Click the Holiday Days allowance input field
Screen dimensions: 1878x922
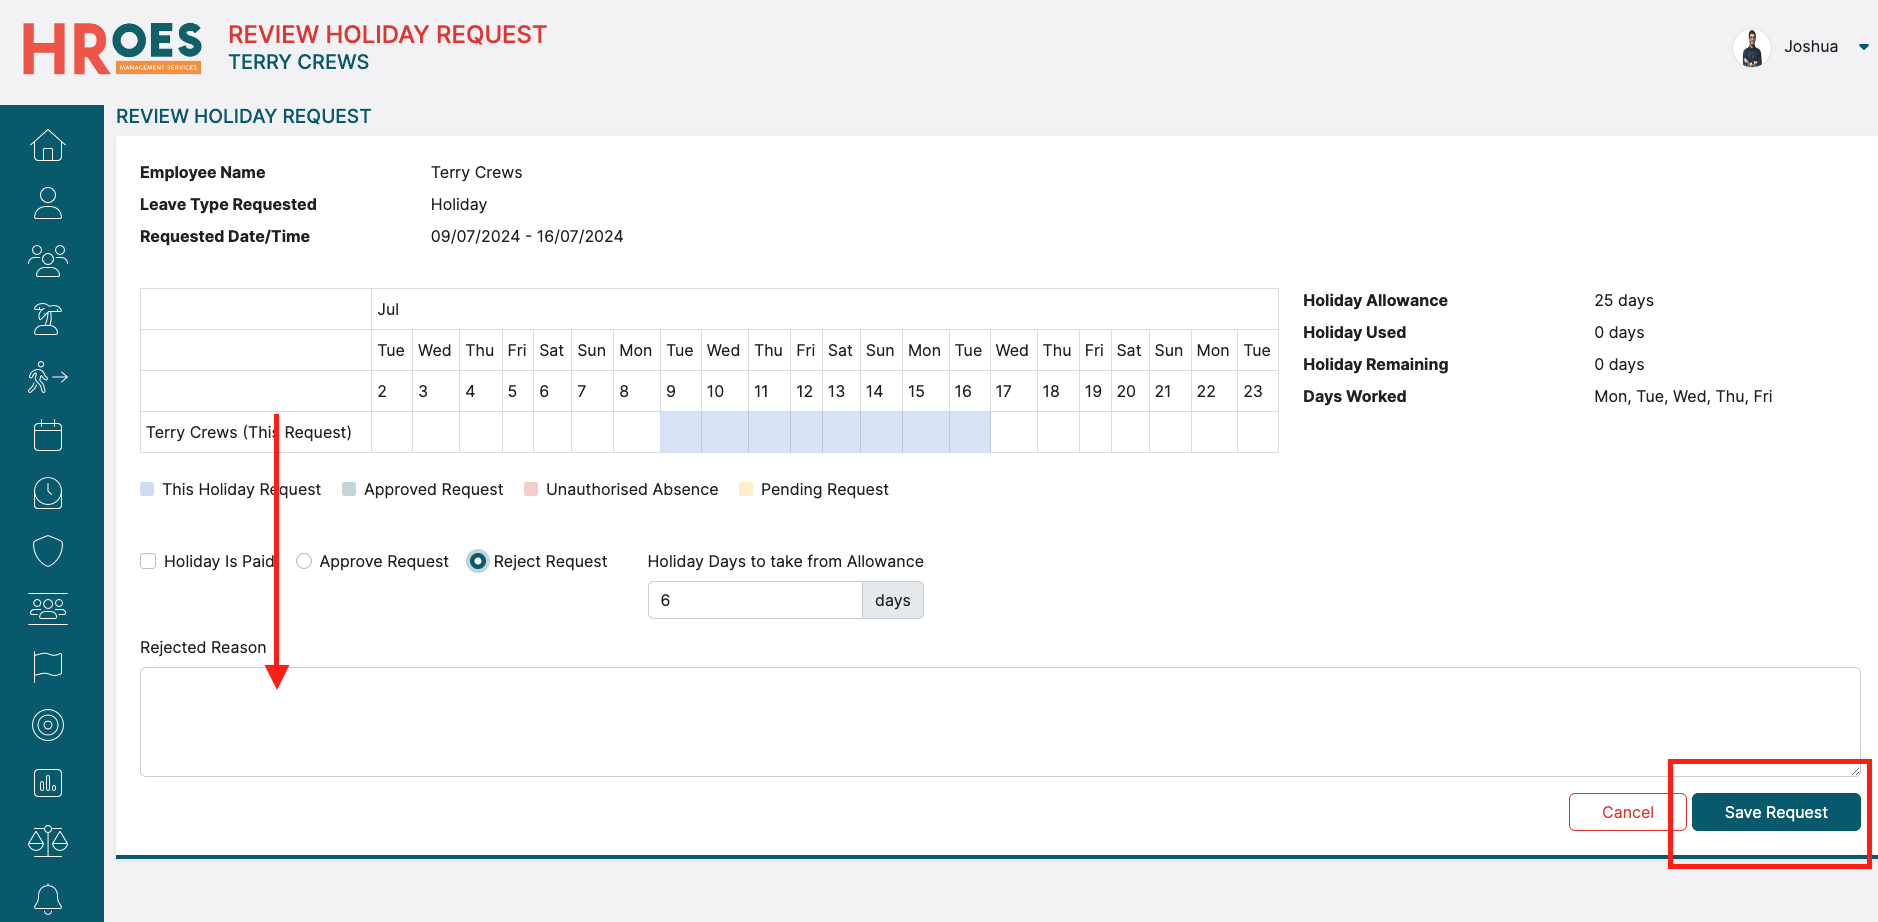pos(755,600)
